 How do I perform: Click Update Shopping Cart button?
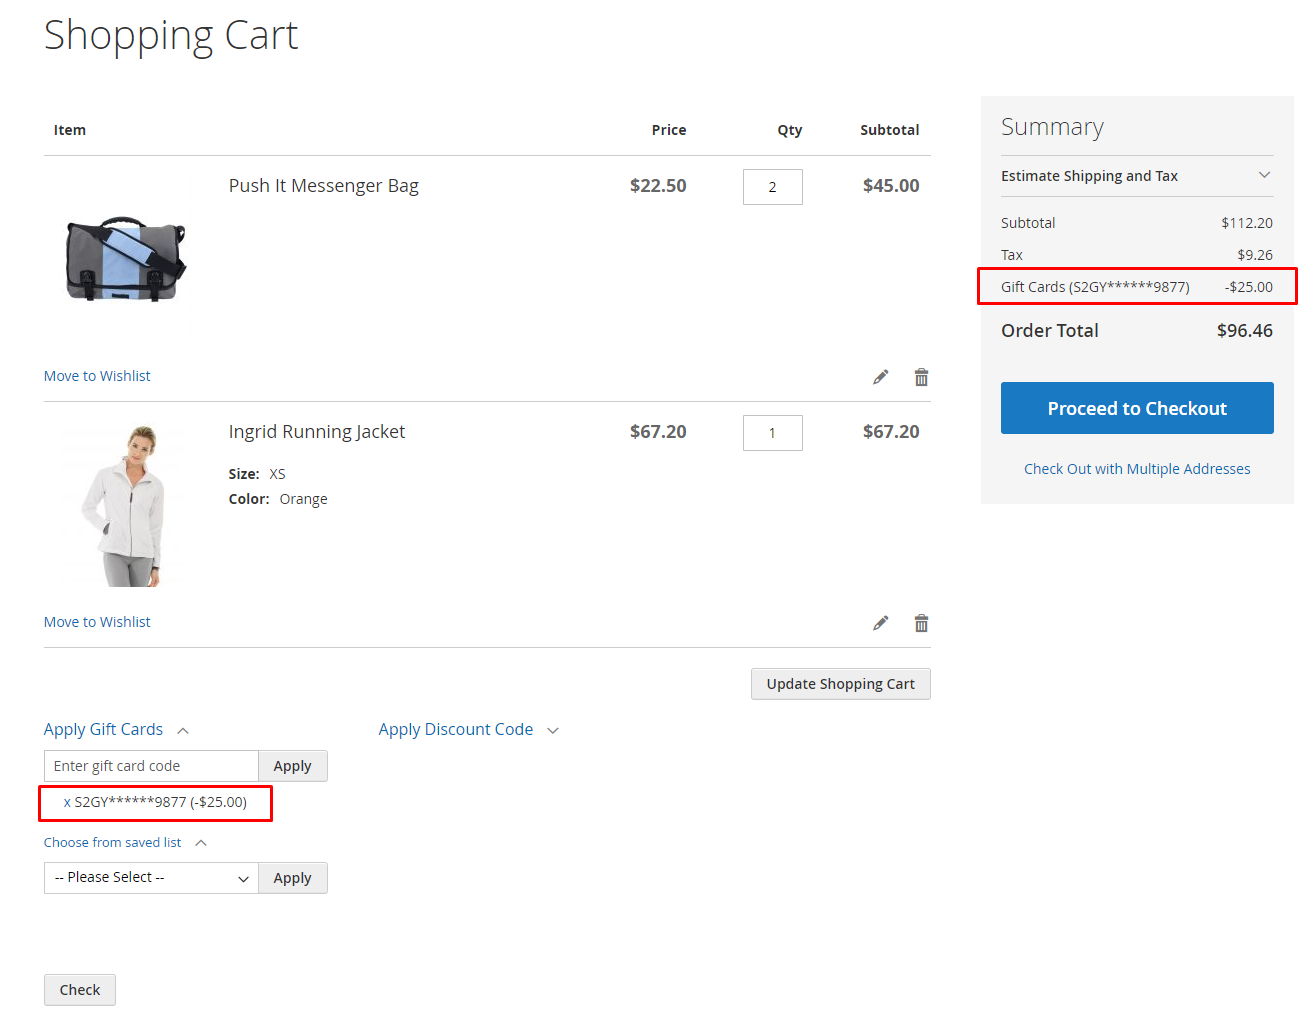pos(840,684)
